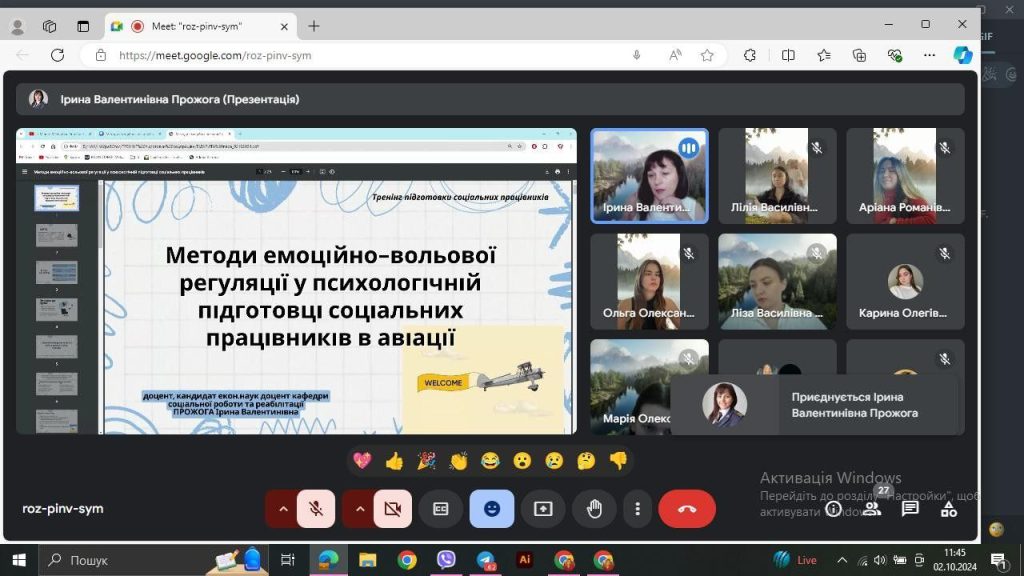
Task: Unmute the microphone
Action: 316,508
